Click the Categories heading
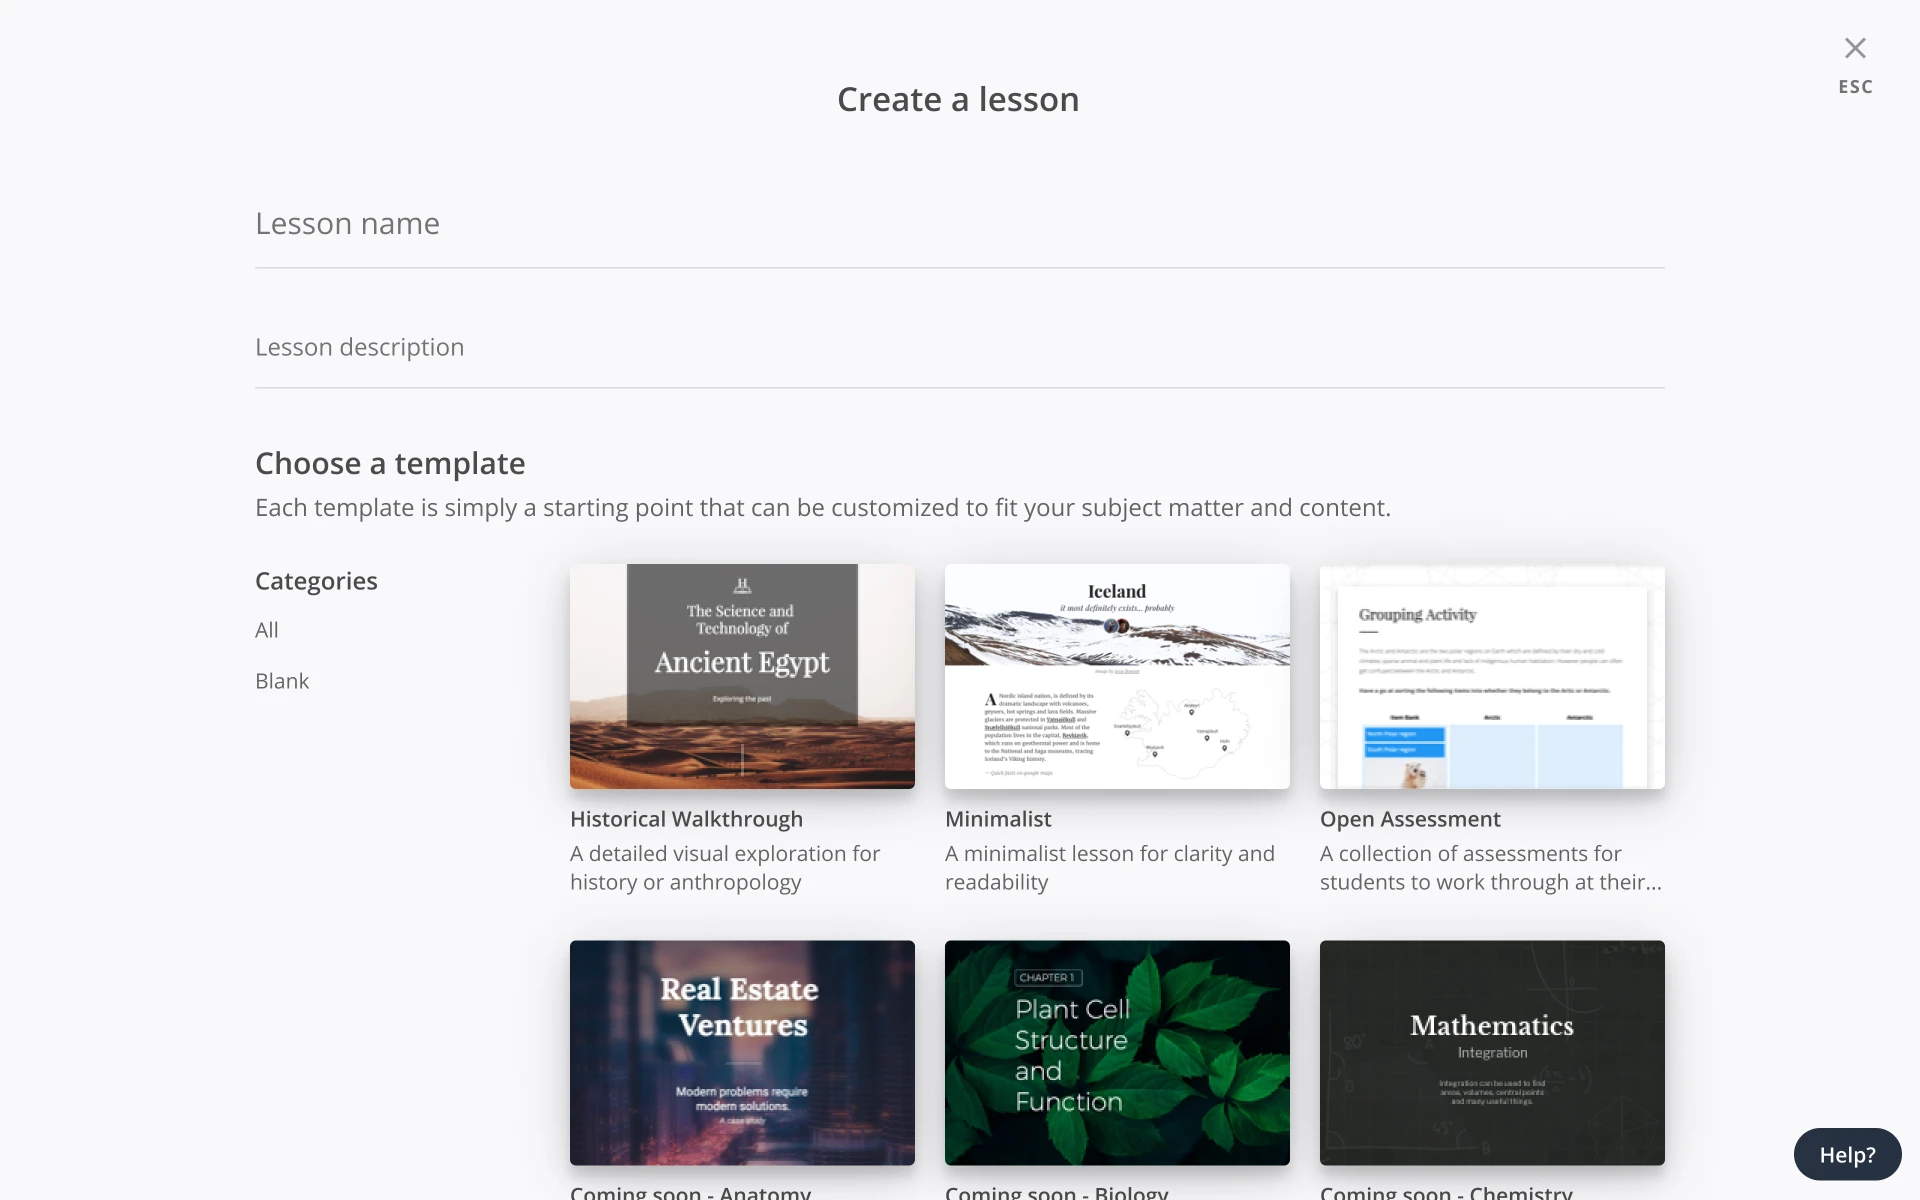The width and height of the screenshot is (1920, 1200). point(316,581)
